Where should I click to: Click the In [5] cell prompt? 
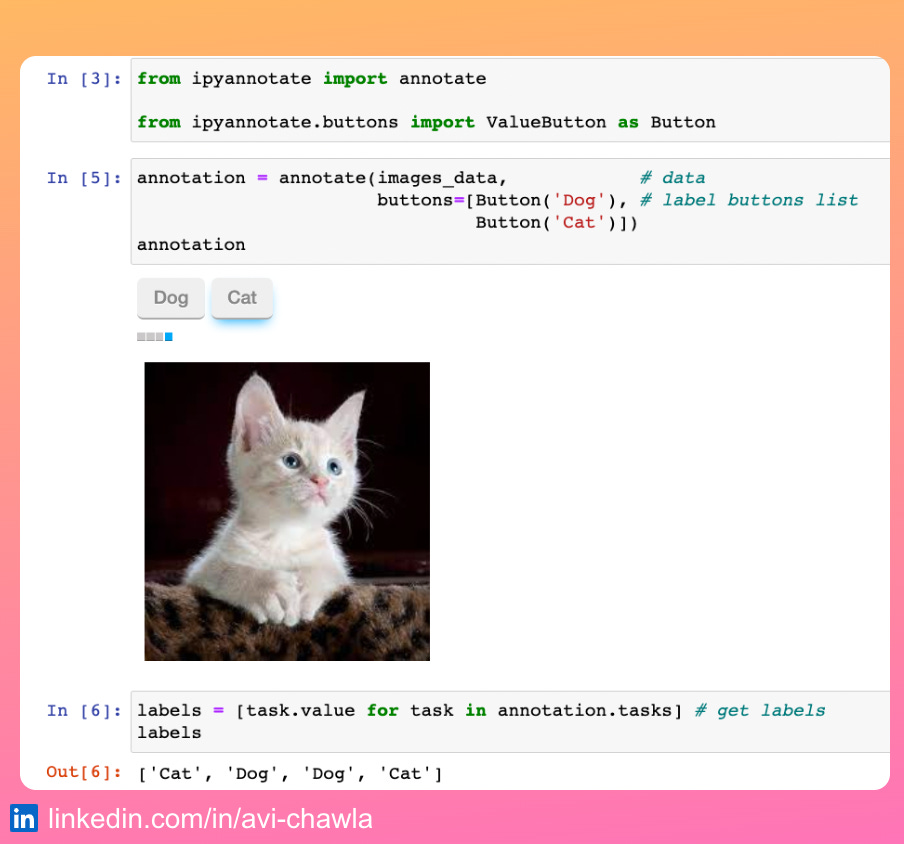[x=83, y=178]
